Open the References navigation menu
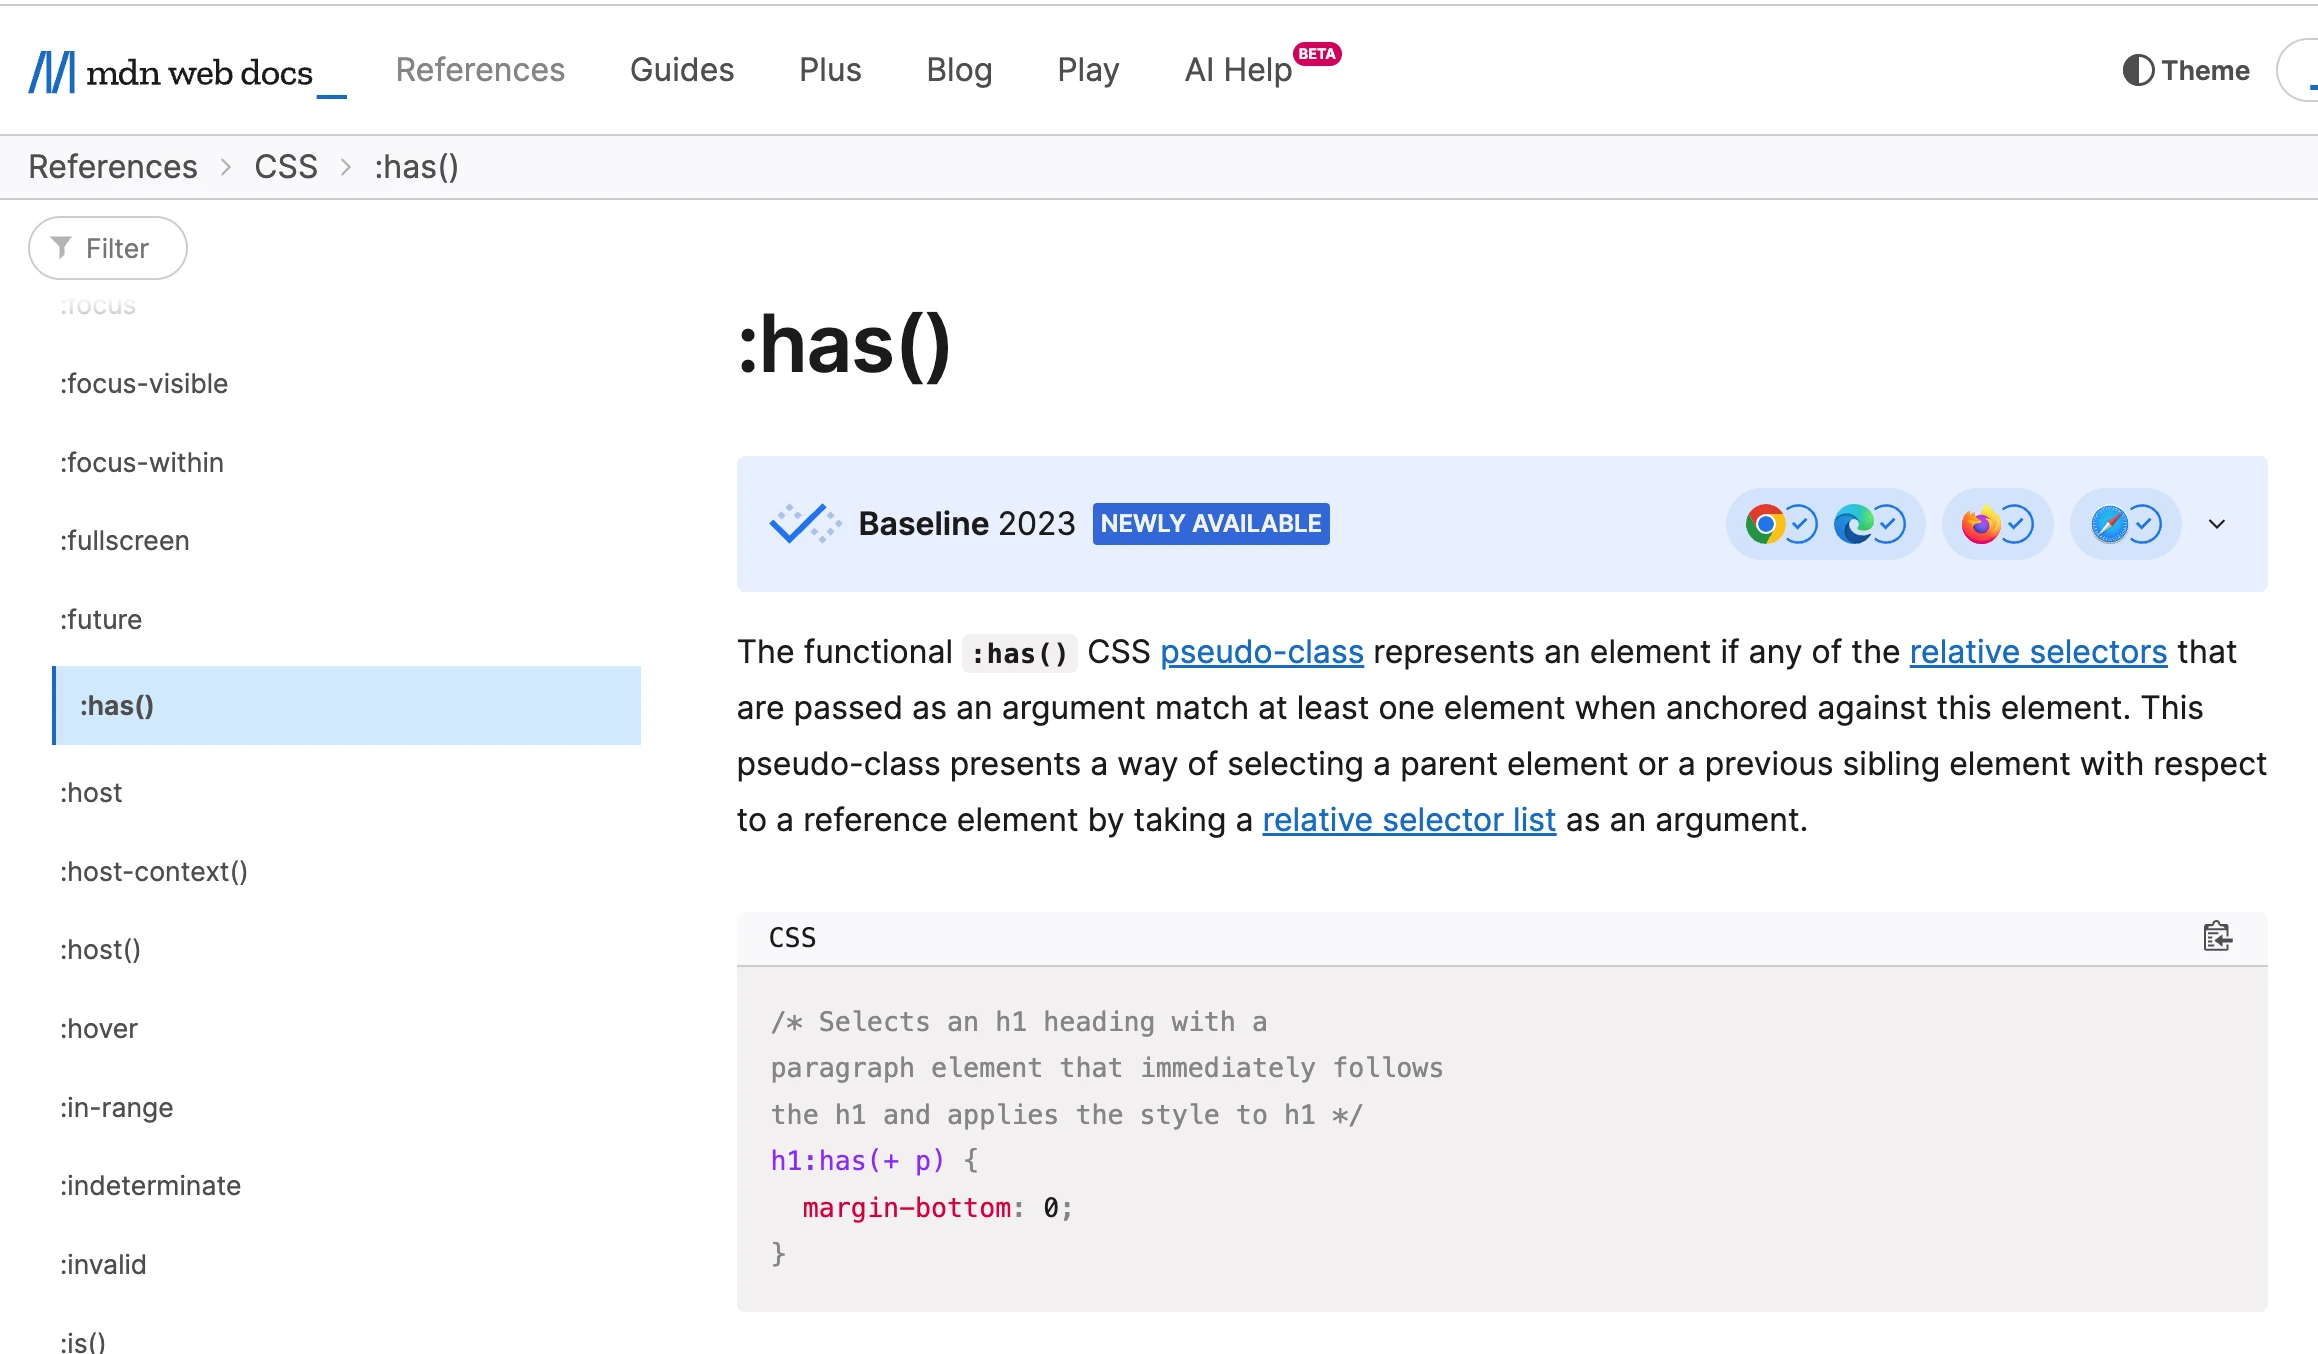This screenshot has width=2318, height=1354. point(480,70)
